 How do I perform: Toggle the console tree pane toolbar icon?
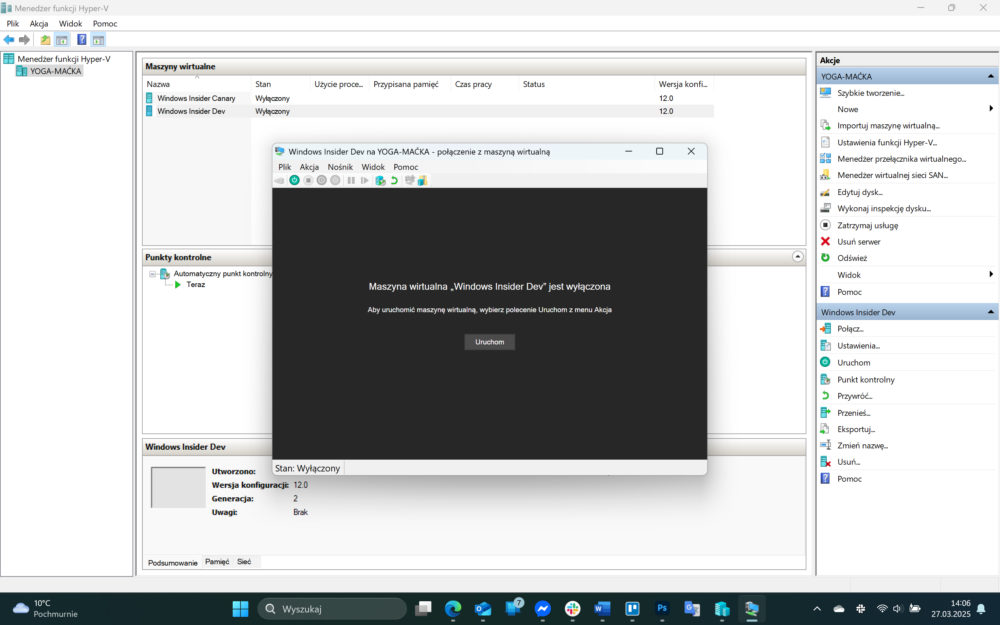[62, 40]
